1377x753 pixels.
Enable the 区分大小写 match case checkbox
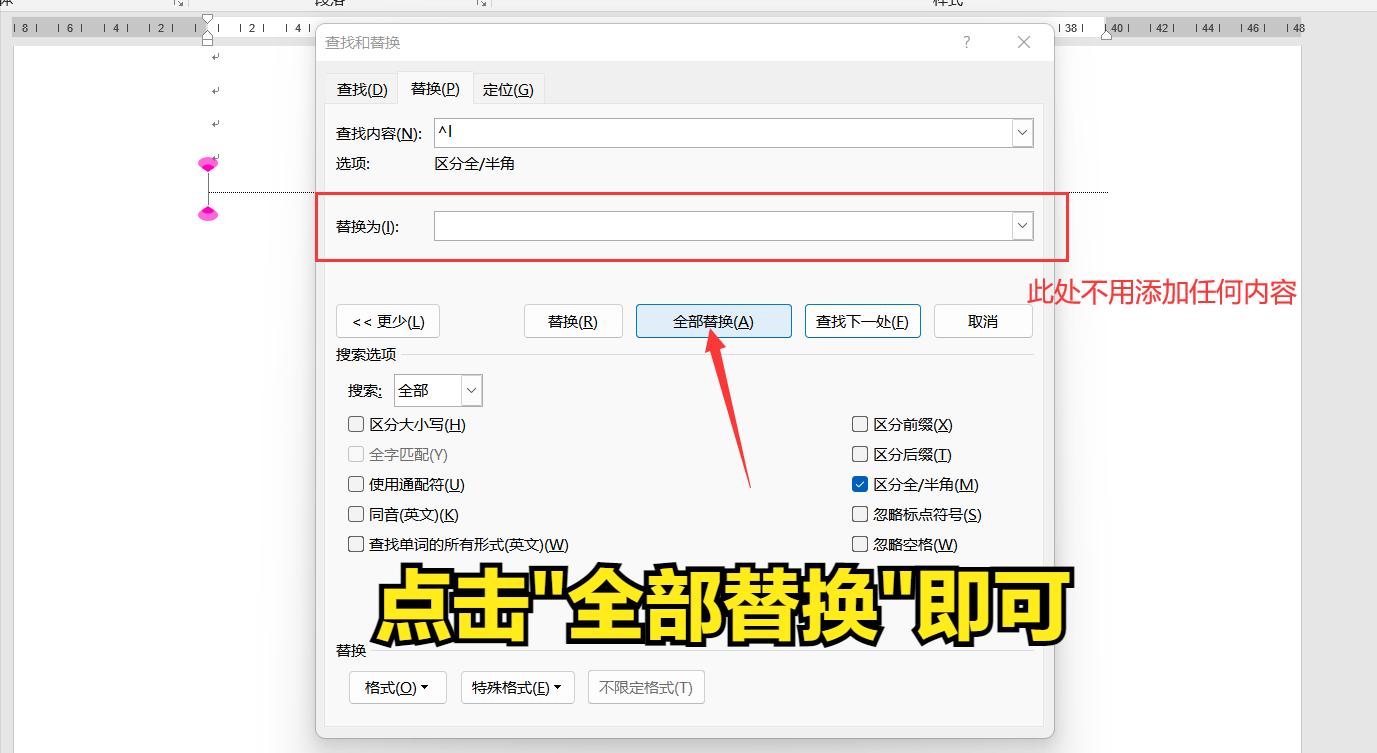[356, 424]
